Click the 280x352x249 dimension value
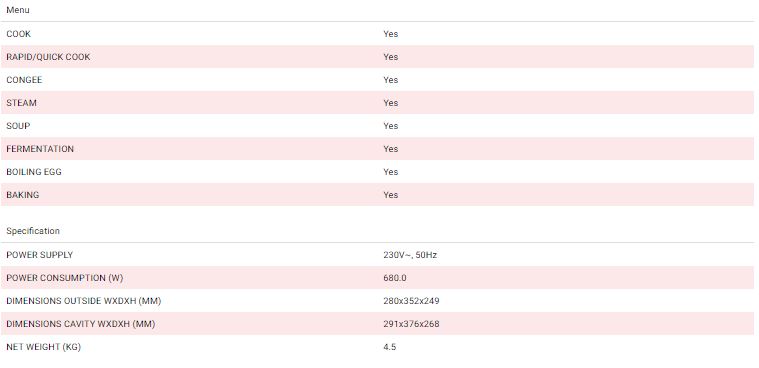This screenshot has height=368, width=759. pyautogui.click(x=411, y=301)
